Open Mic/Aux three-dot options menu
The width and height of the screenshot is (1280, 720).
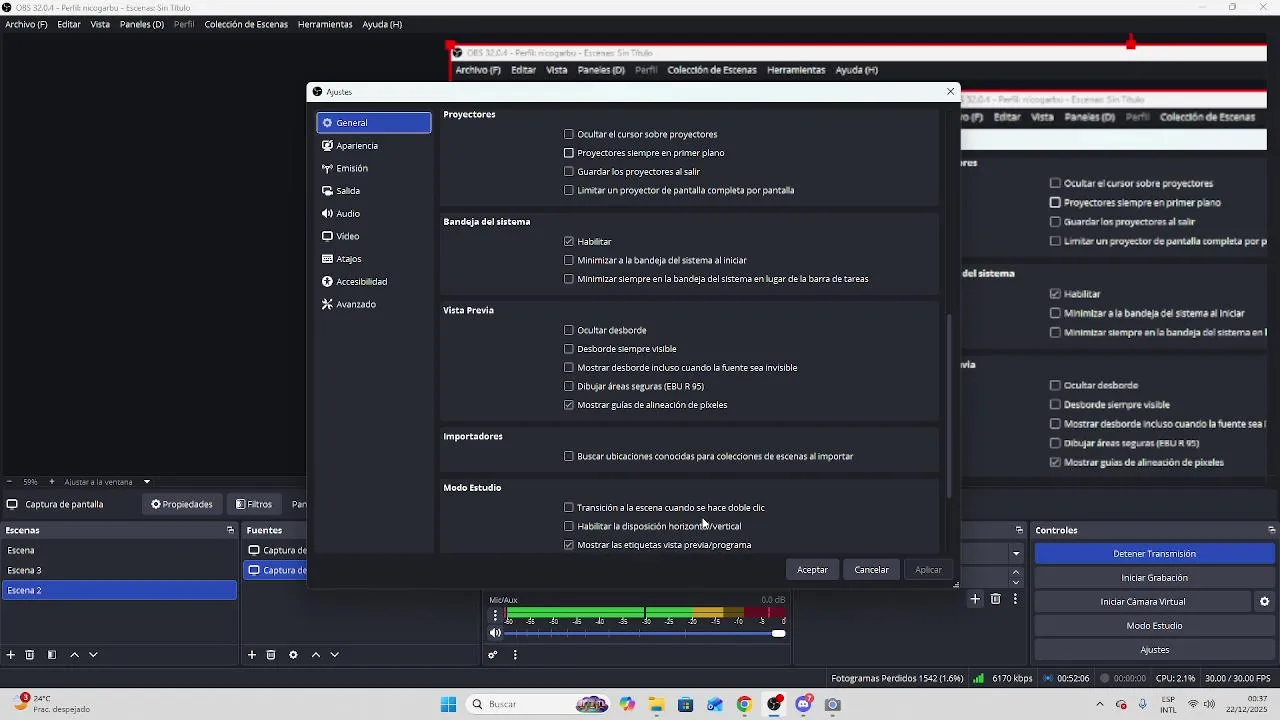tap(495, 615)
